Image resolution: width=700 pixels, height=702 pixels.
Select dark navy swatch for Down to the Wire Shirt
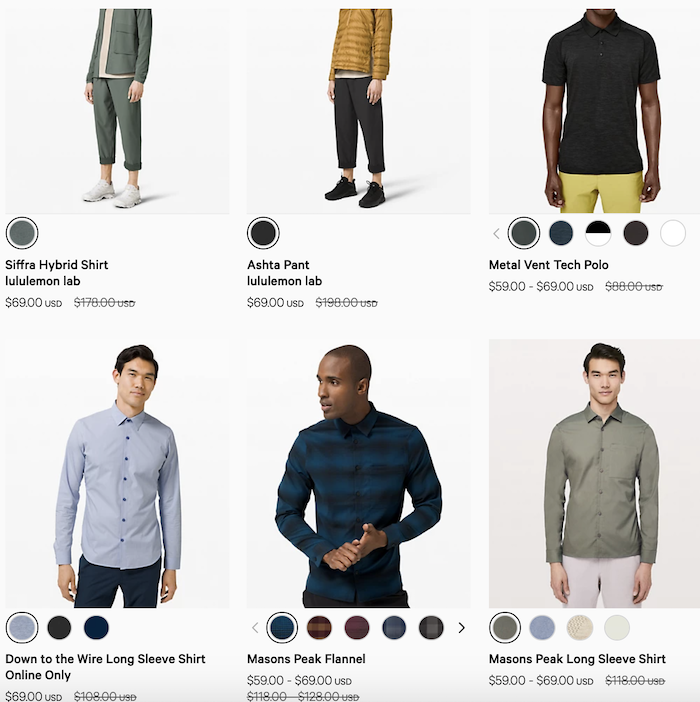point(96,627)
